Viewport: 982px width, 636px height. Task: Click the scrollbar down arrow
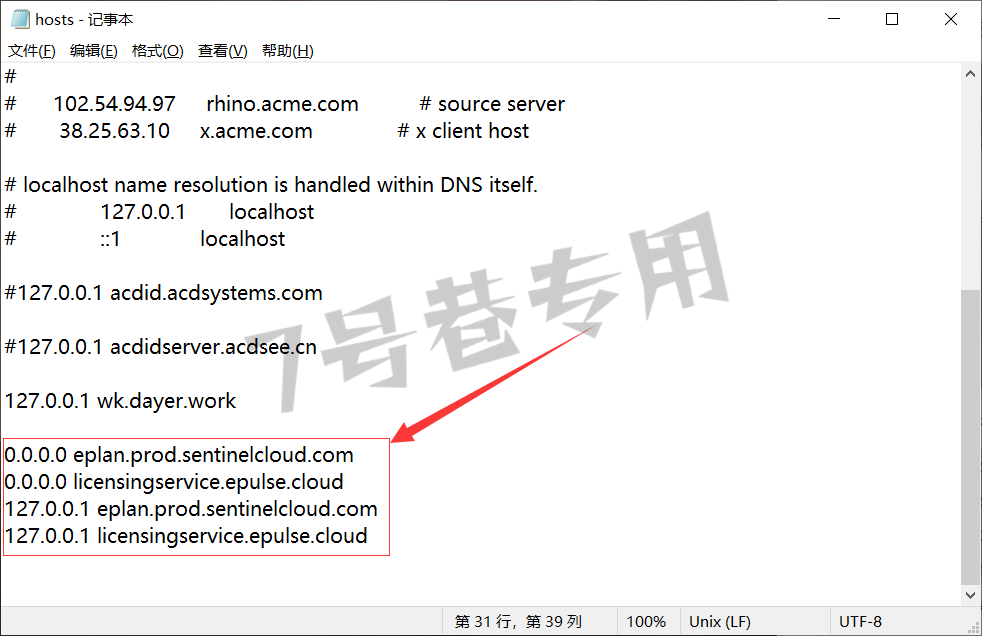(x=970, y=595)
